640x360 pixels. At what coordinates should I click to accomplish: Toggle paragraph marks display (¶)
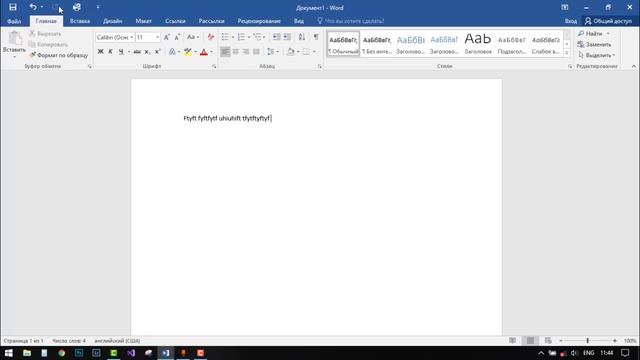(x=316, y=37)
